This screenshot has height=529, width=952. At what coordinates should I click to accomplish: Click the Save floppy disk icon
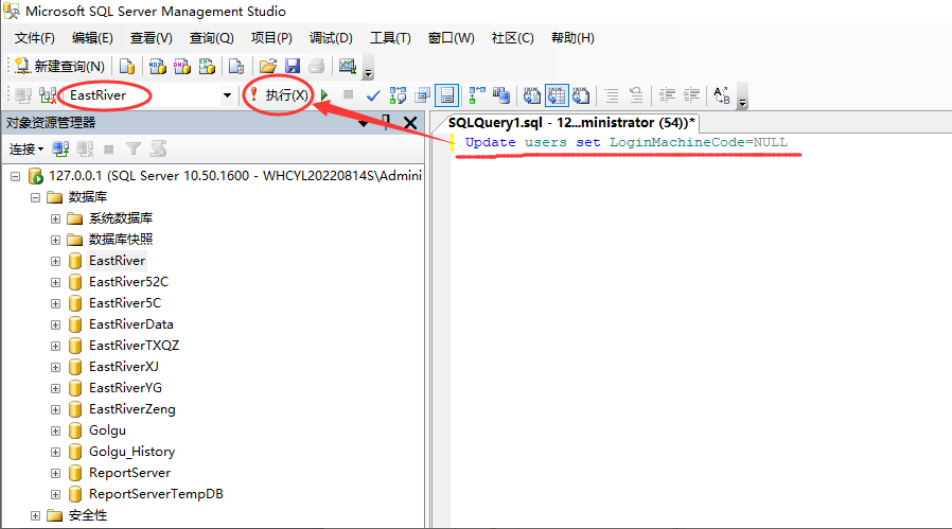pyautogui.click(x=292, y=66)
